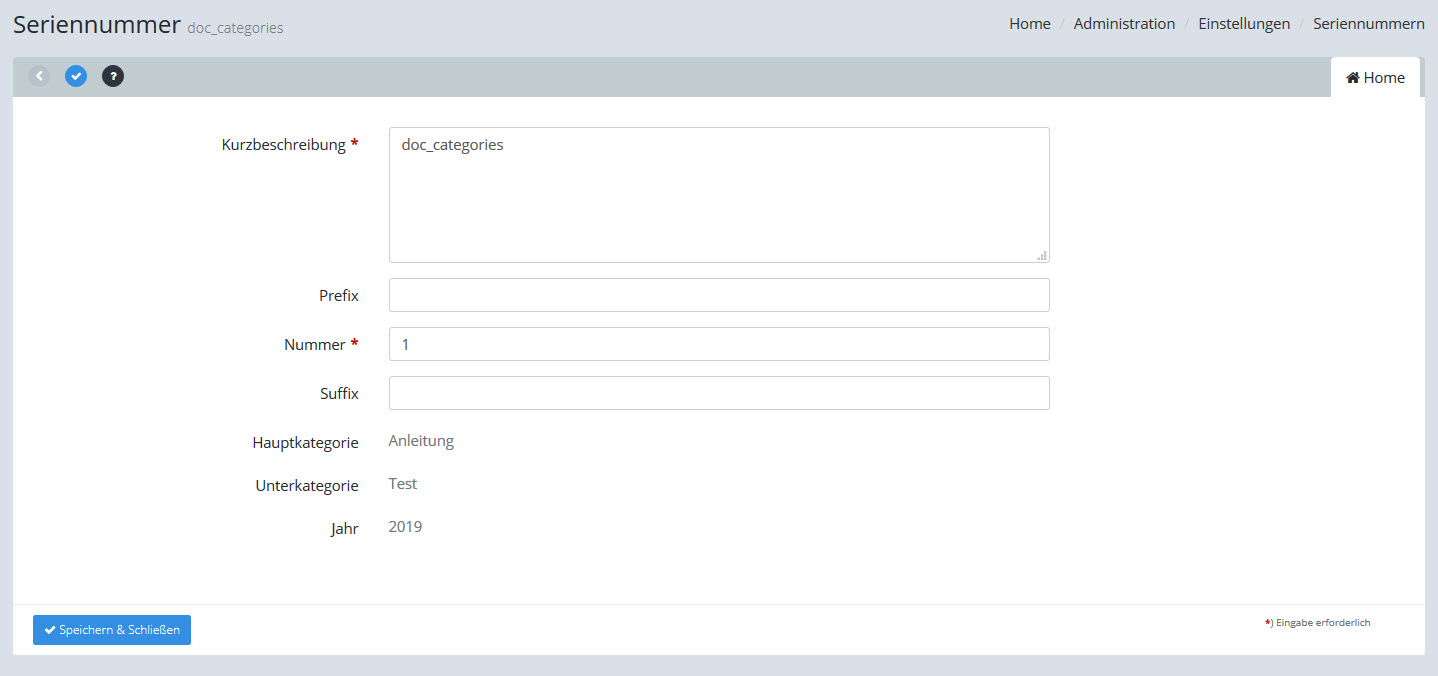Click the Speichern & Schließen button
1438x676 pixels.
point(112,630)
